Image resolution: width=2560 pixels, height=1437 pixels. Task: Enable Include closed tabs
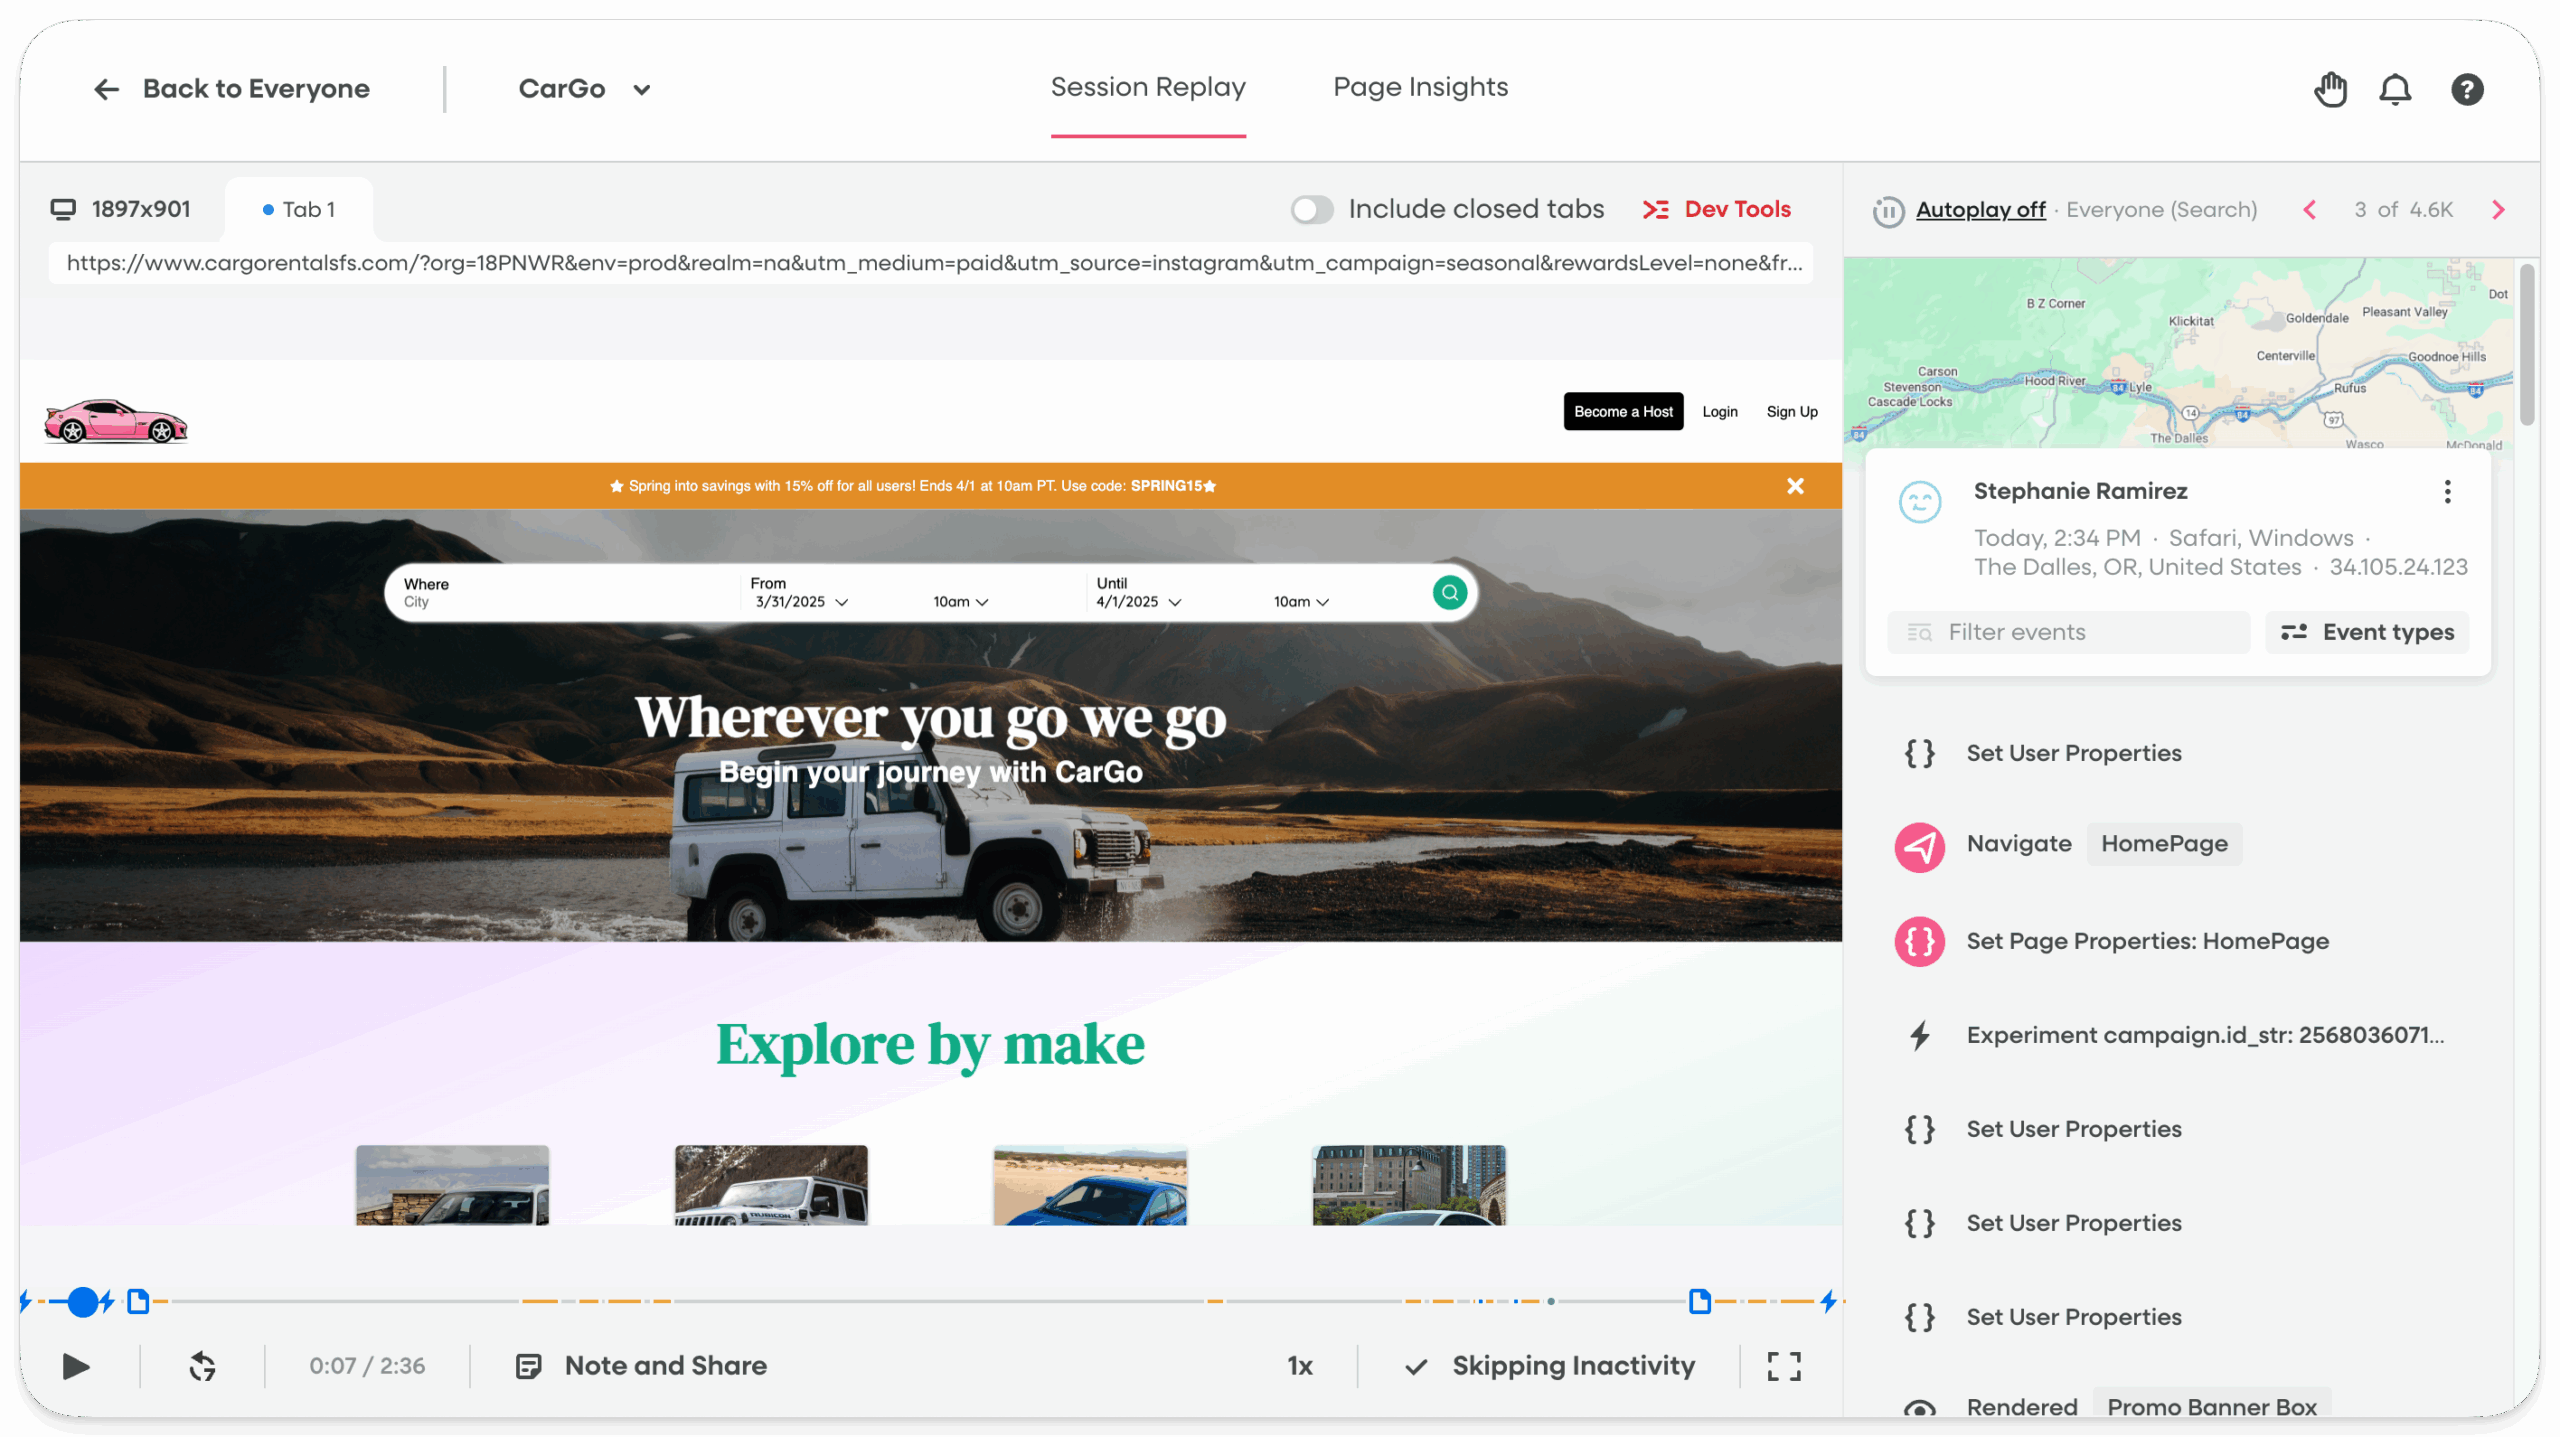1311,209
